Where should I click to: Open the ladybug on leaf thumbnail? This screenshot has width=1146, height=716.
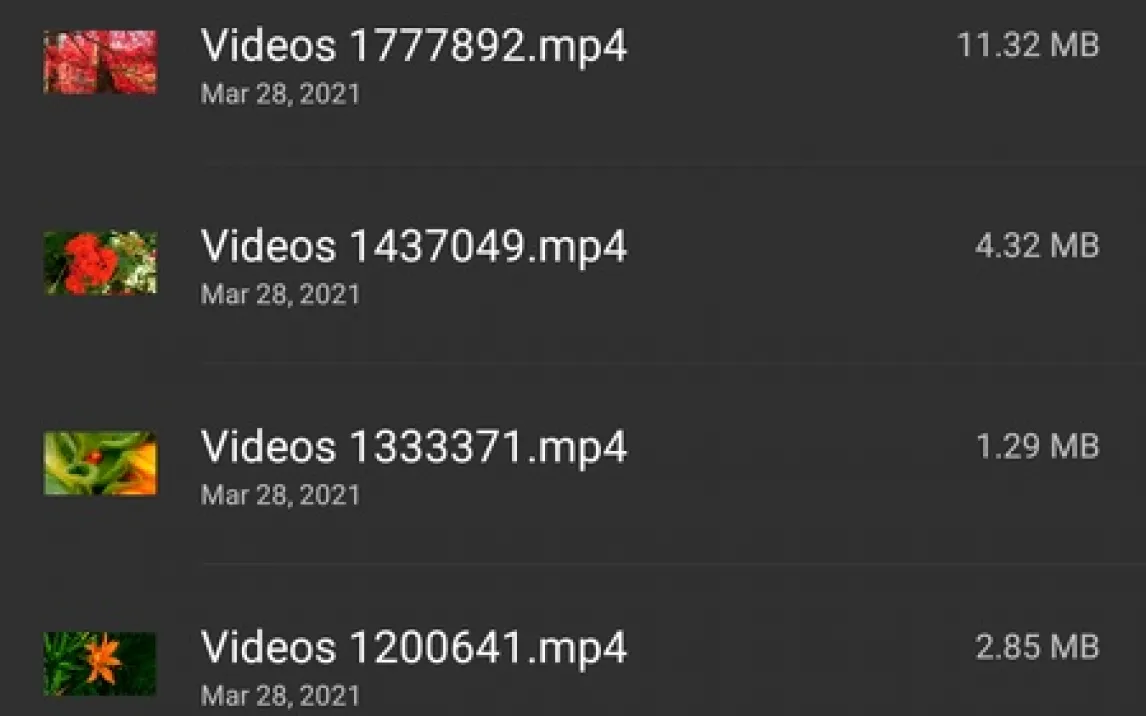click(100, 463)
